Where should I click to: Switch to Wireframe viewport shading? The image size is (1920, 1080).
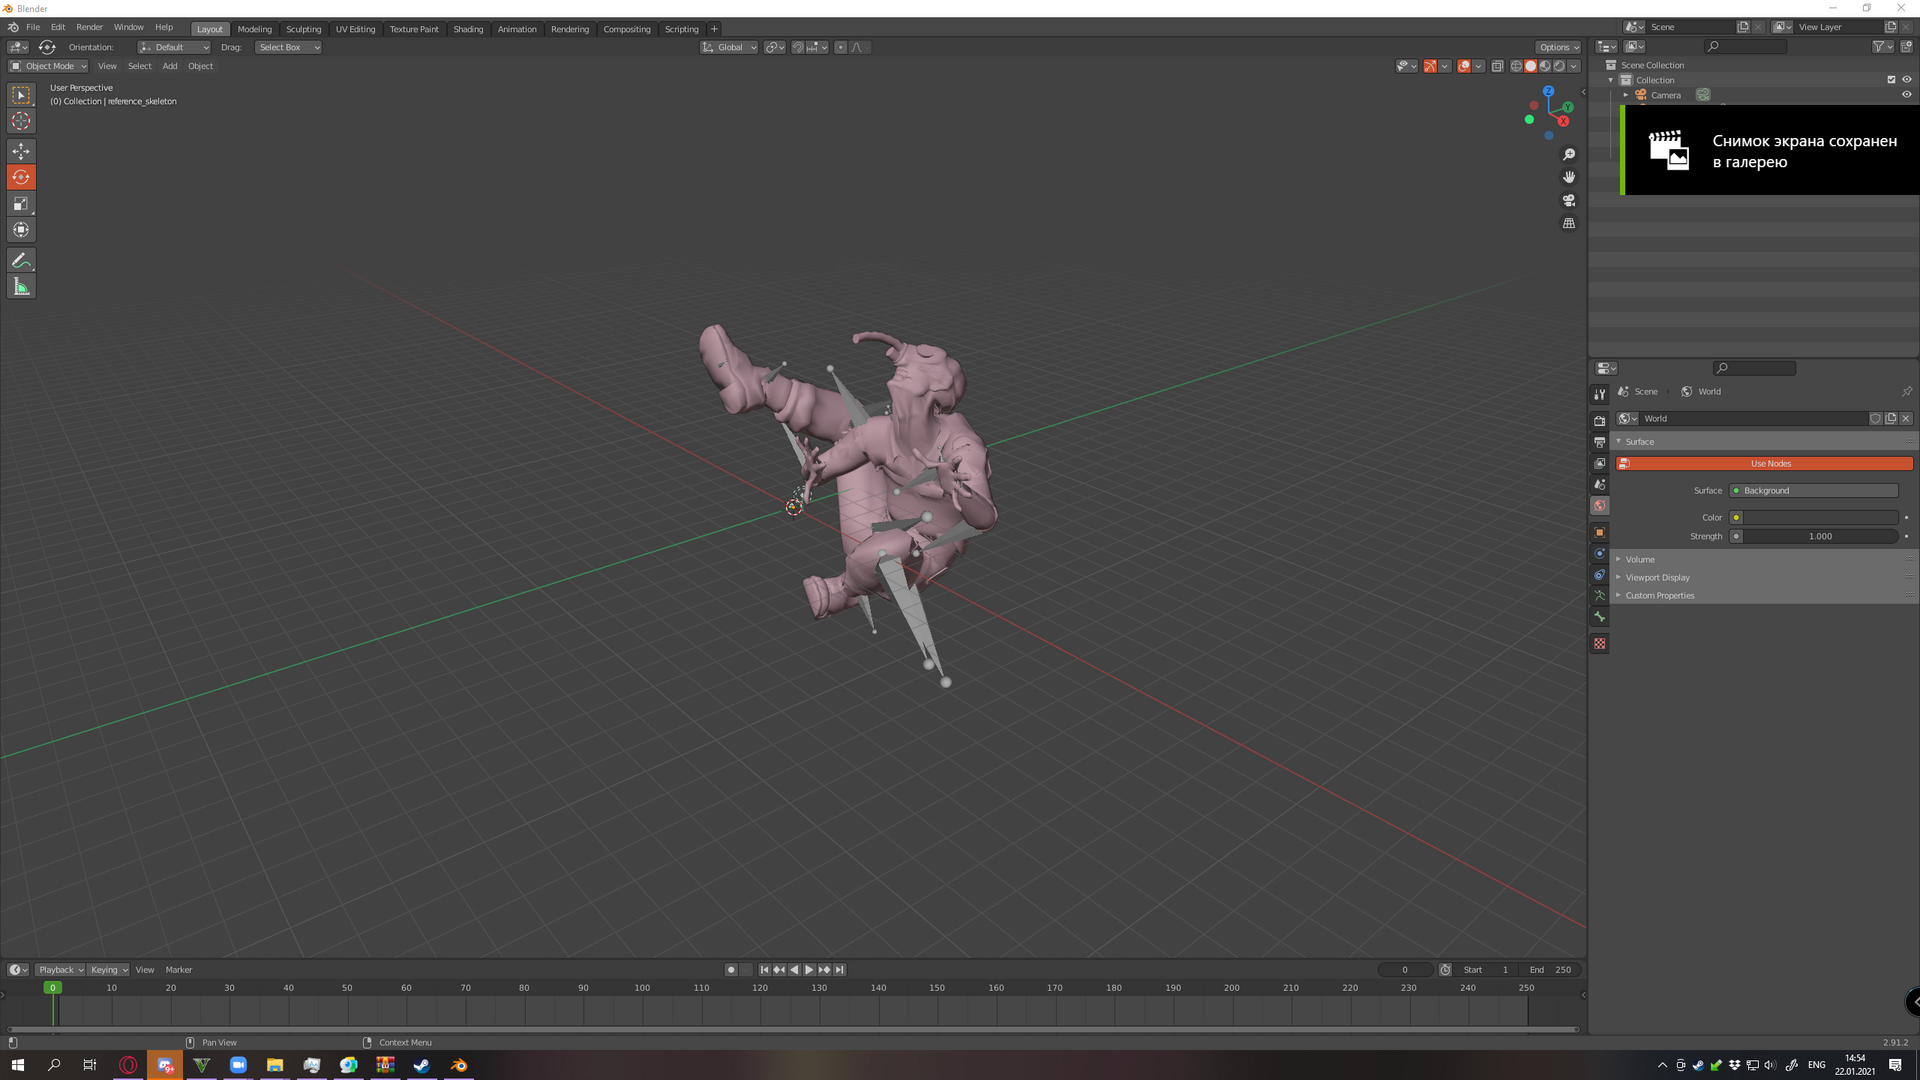coord(1516,66)
